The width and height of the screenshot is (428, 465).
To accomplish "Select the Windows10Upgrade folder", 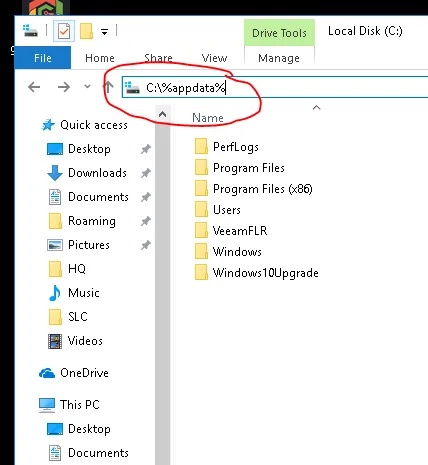I will [266, 273].
